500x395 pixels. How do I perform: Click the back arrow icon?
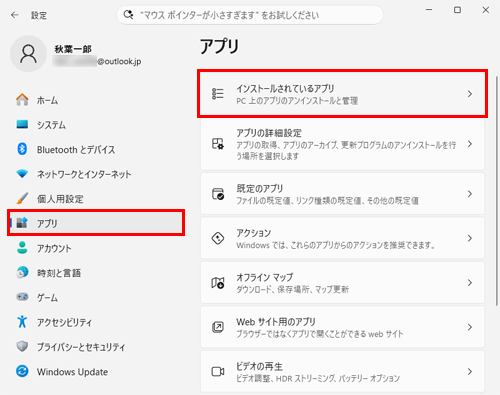point(15,15)
